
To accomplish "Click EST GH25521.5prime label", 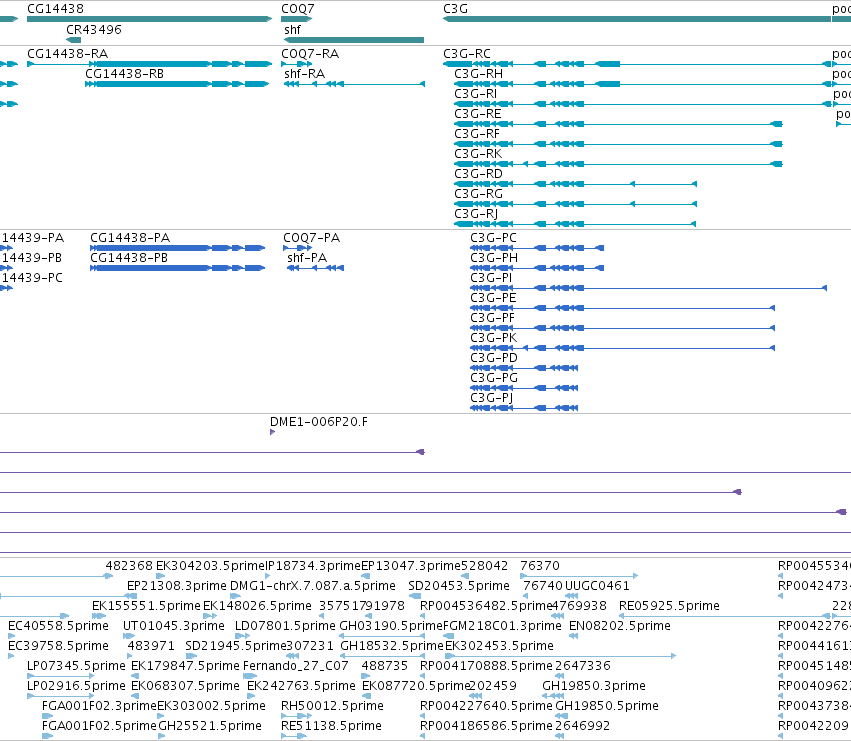I will [210, 726].
